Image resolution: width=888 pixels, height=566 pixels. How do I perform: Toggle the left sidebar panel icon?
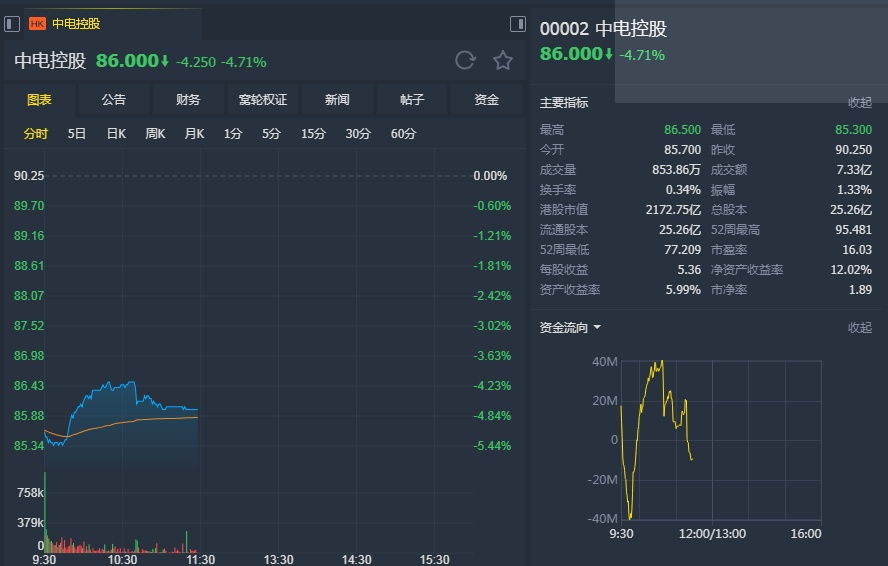click(x=12, y=24)
